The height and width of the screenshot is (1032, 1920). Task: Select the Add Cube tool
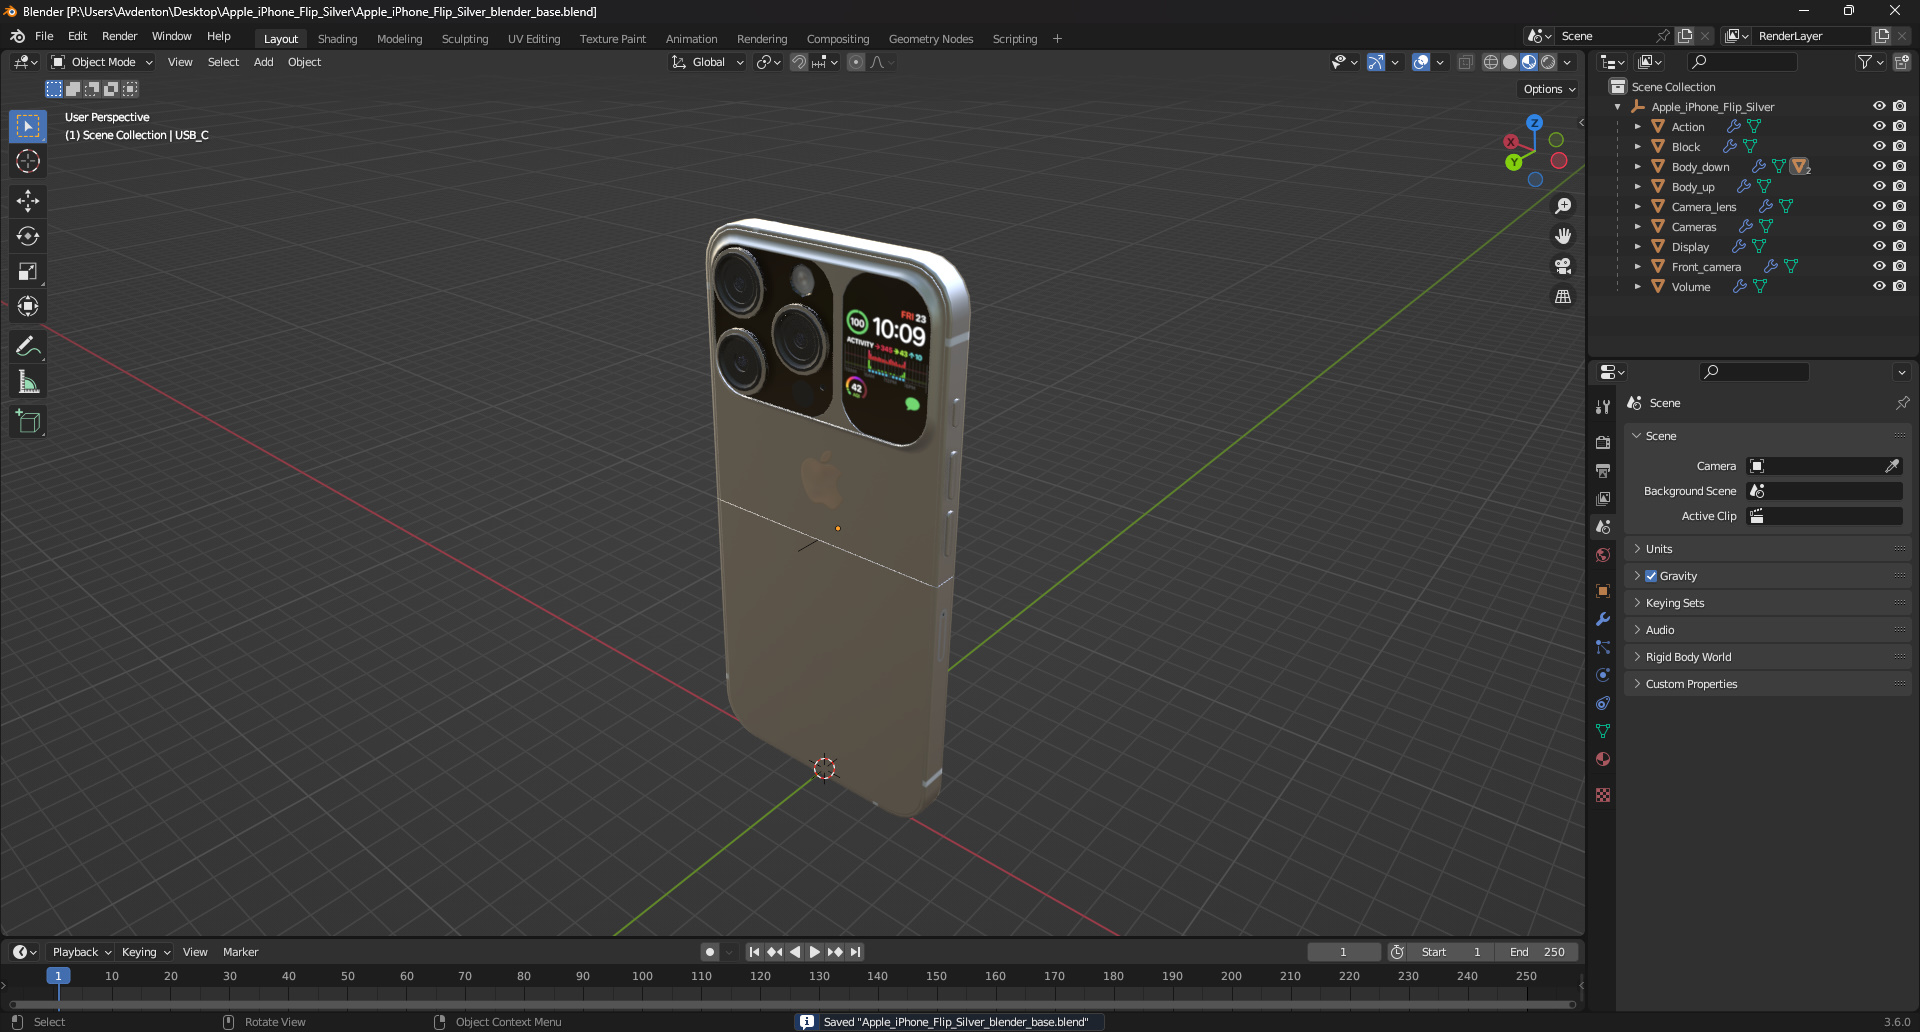28,422
